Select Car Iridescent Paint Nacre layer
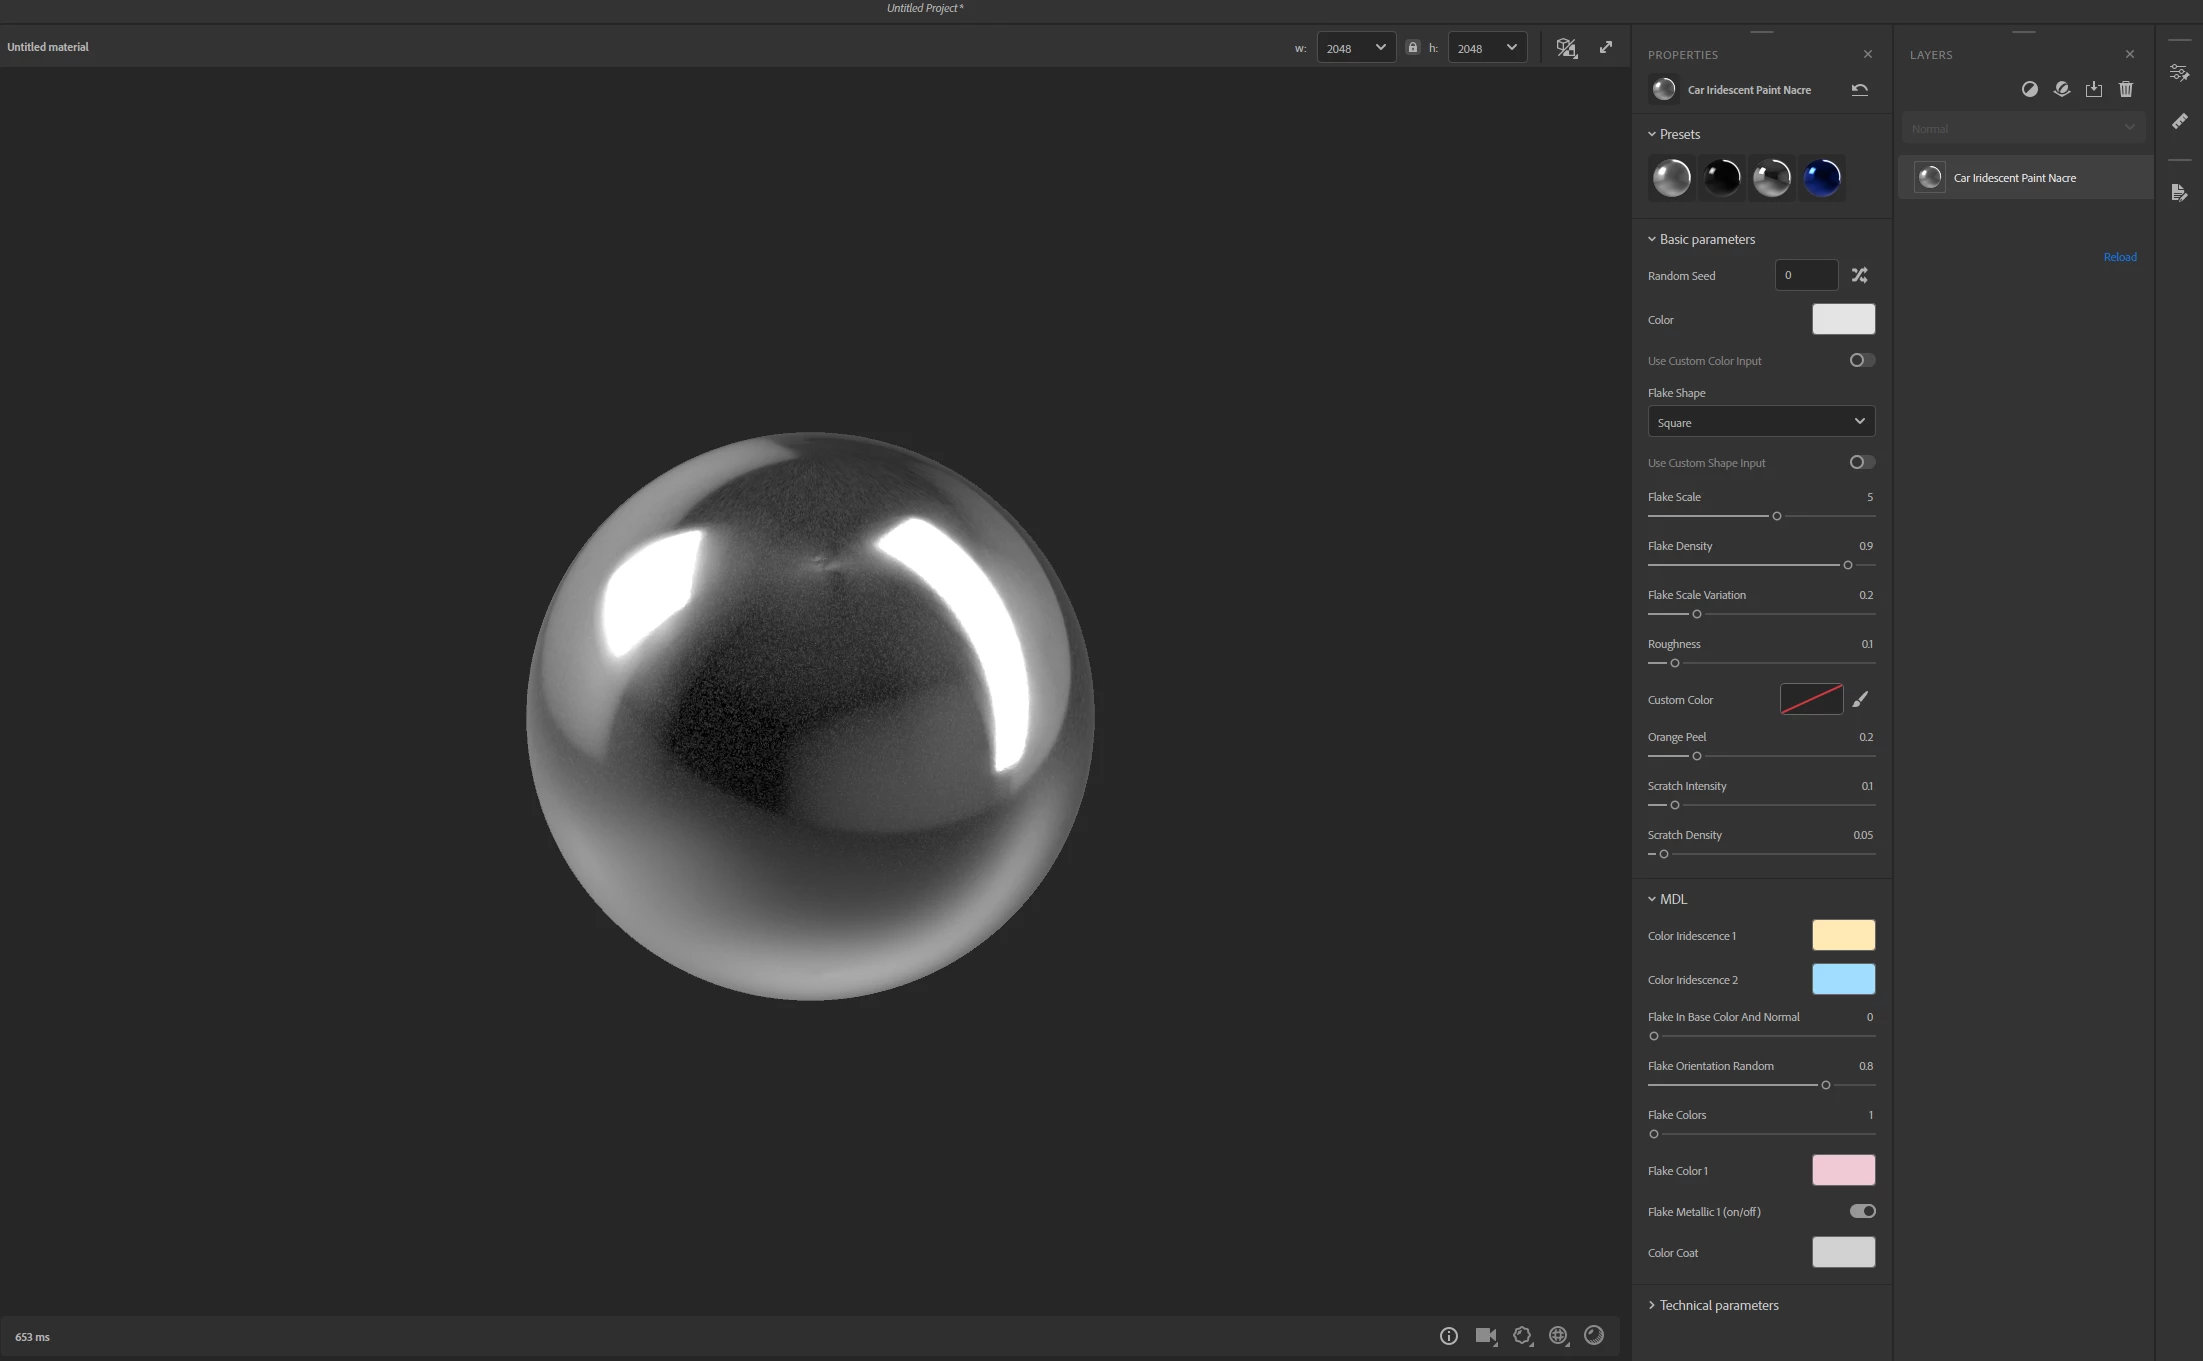Viewport: 2203px width, 1361px height. (2014, 178)
